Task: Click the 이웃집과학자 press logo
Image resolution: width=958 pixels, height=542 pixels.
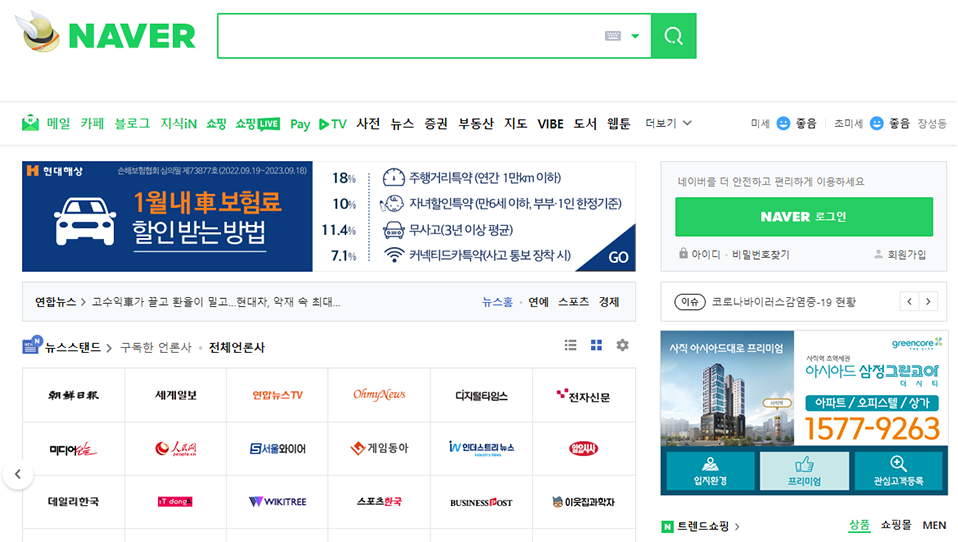Action: point(583,502)
